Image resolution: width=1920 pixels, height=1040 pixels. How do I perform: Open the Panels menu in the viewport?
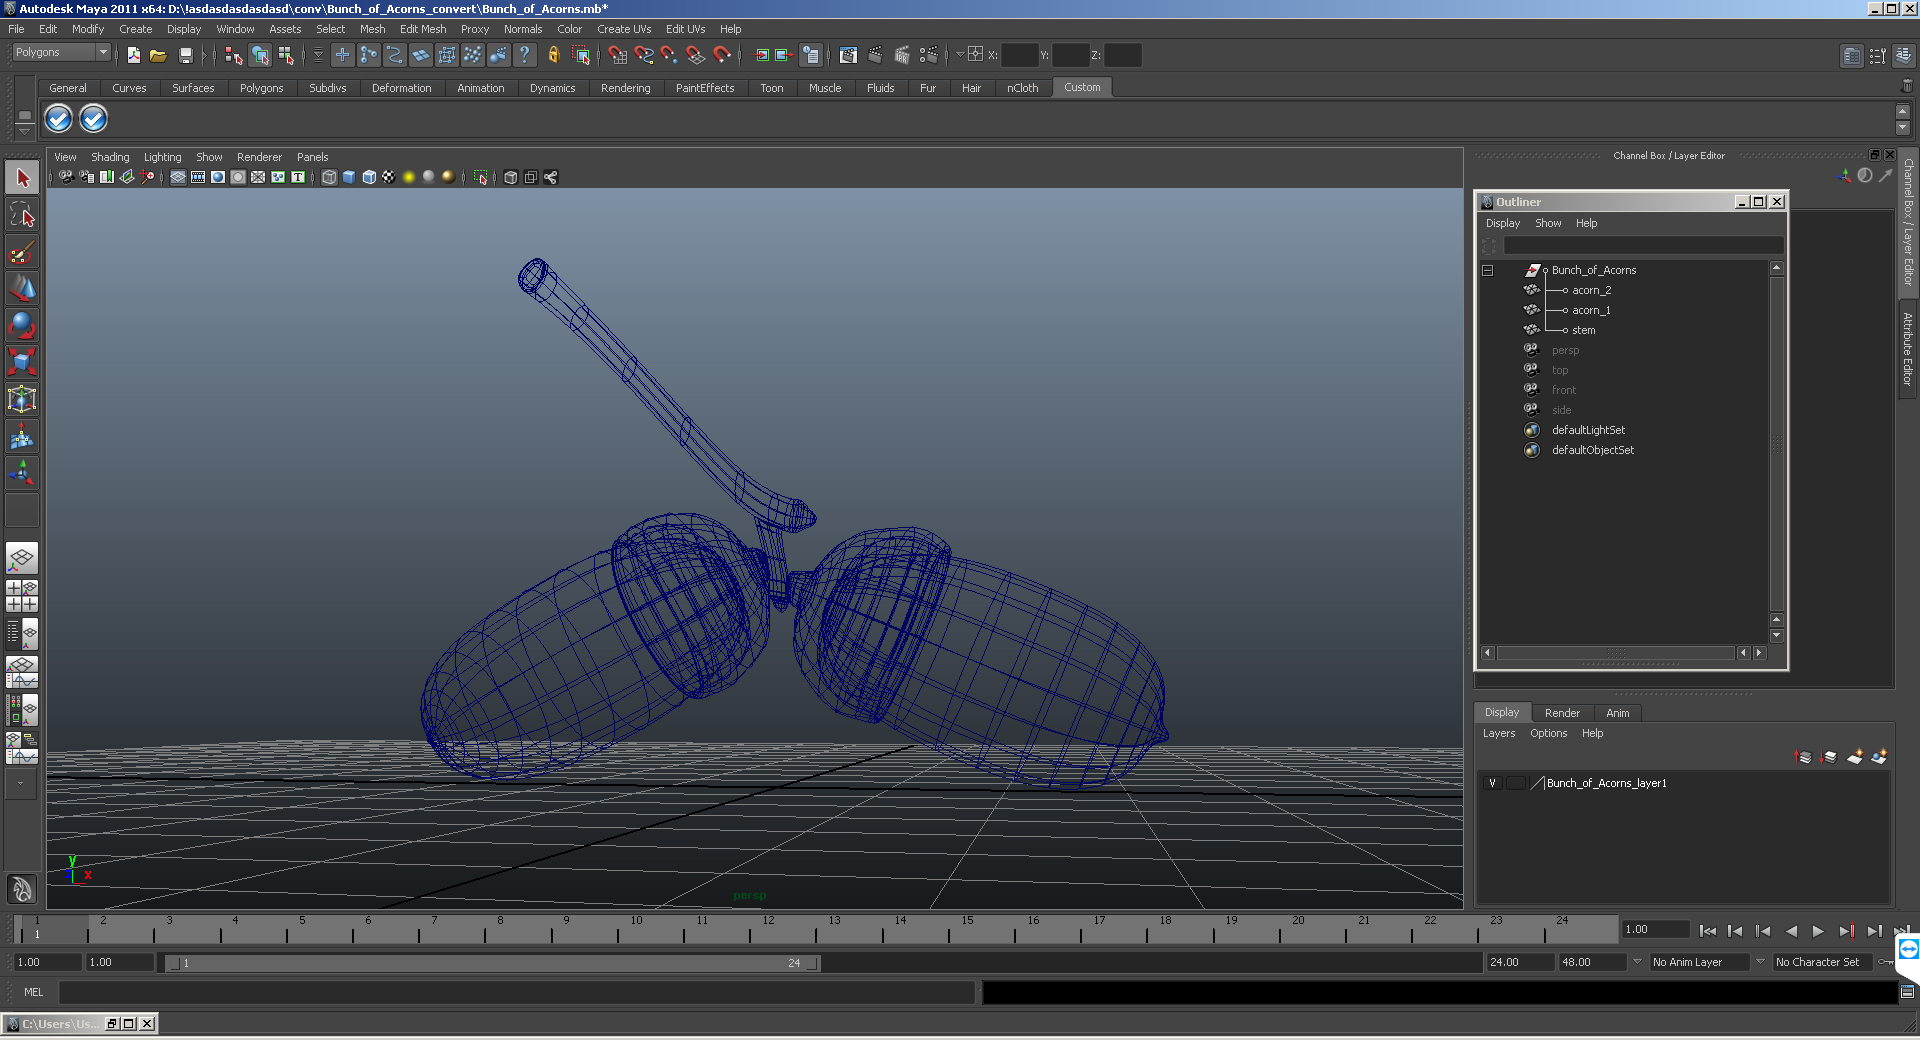312,157
